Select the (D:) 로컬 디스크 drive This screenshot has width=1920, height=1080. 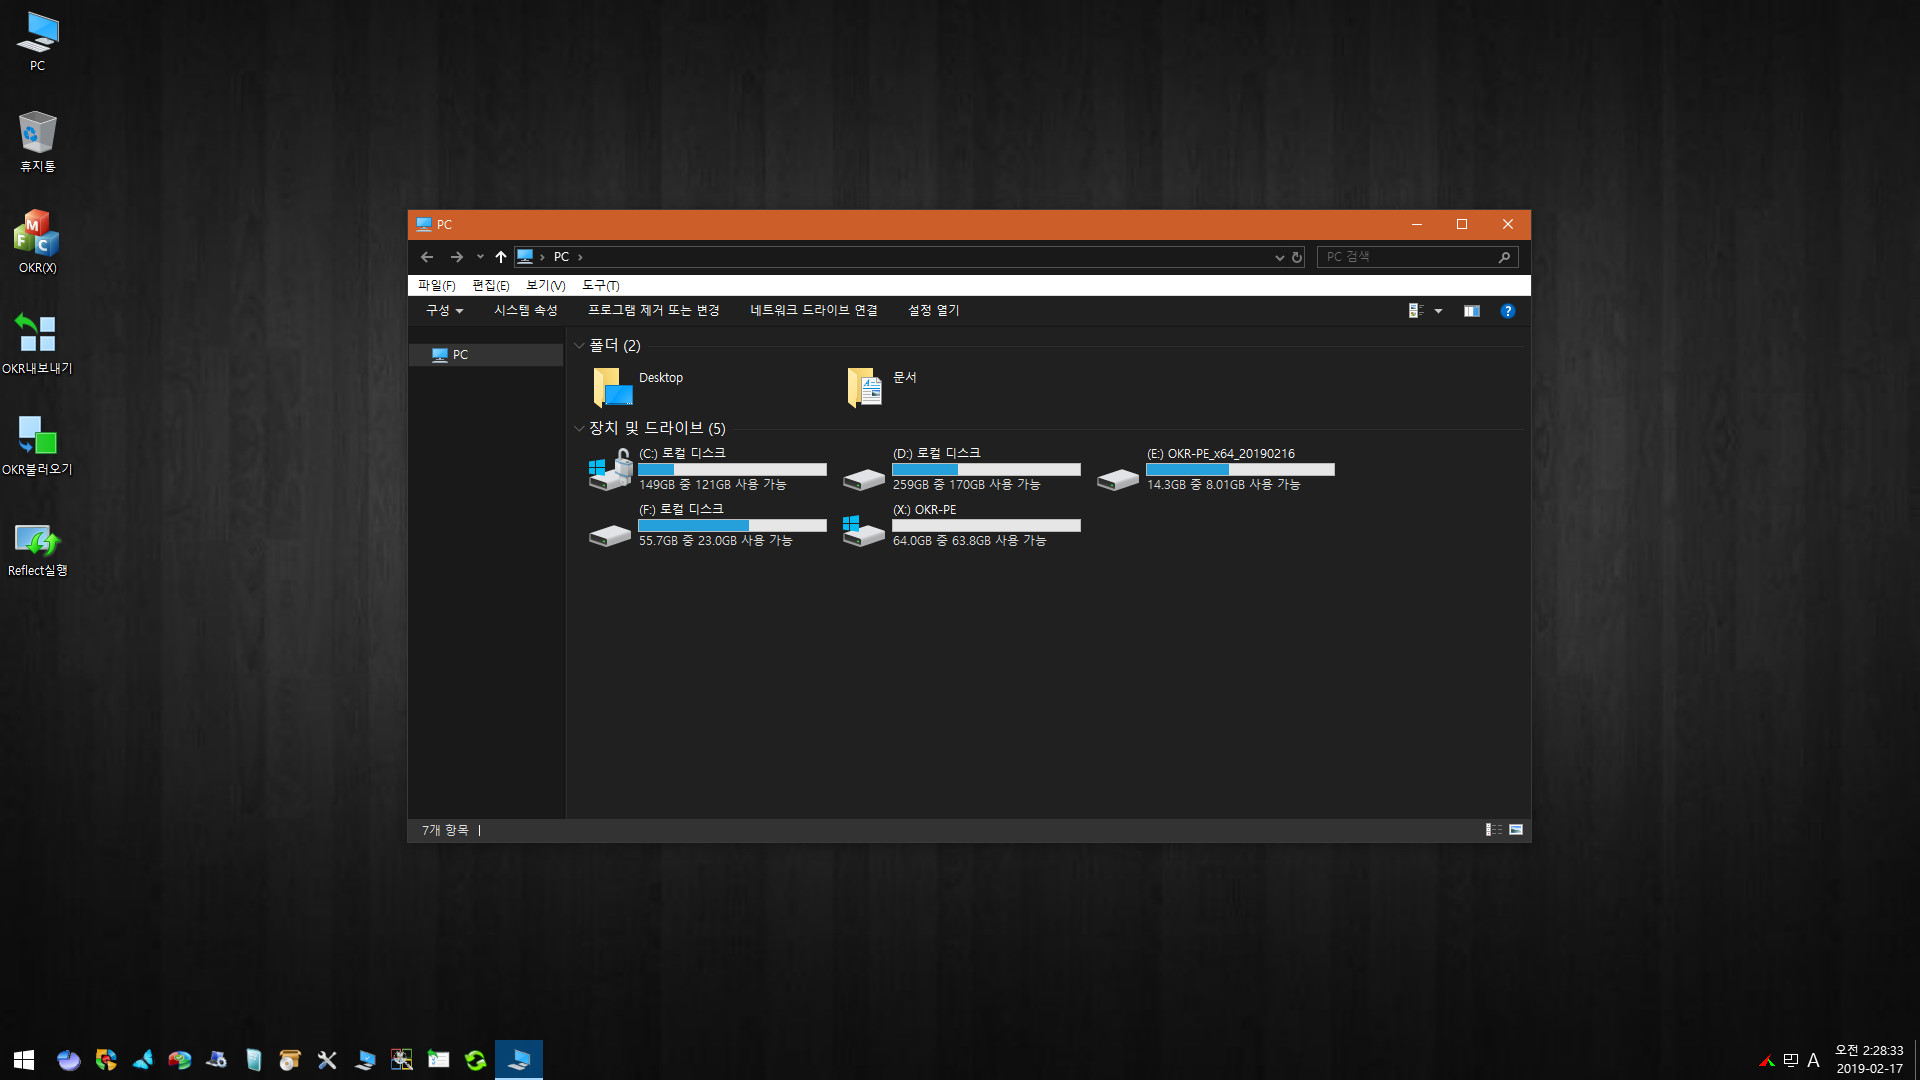[962, 469]
